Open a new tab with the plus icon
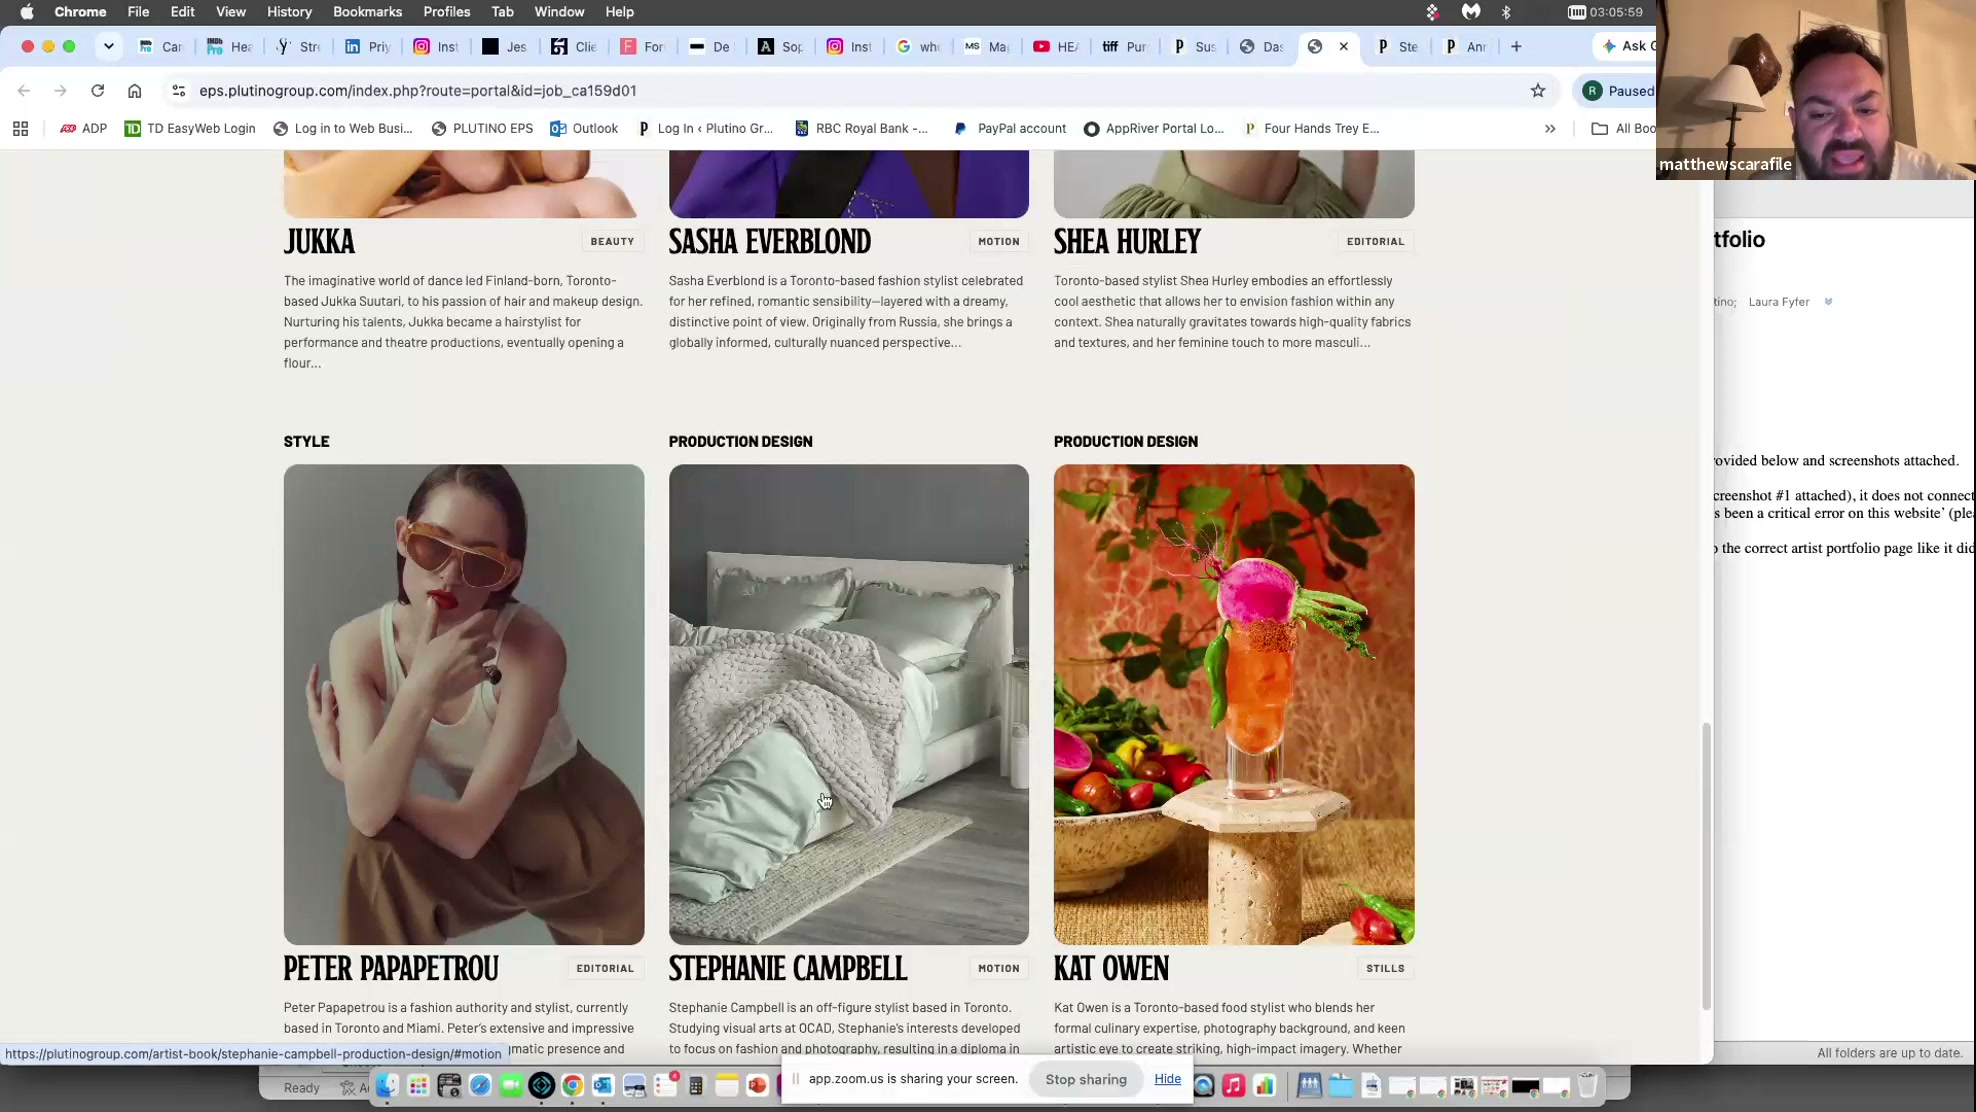The height and width of the screenshot is (1112, 1976). click(1516, 46)
